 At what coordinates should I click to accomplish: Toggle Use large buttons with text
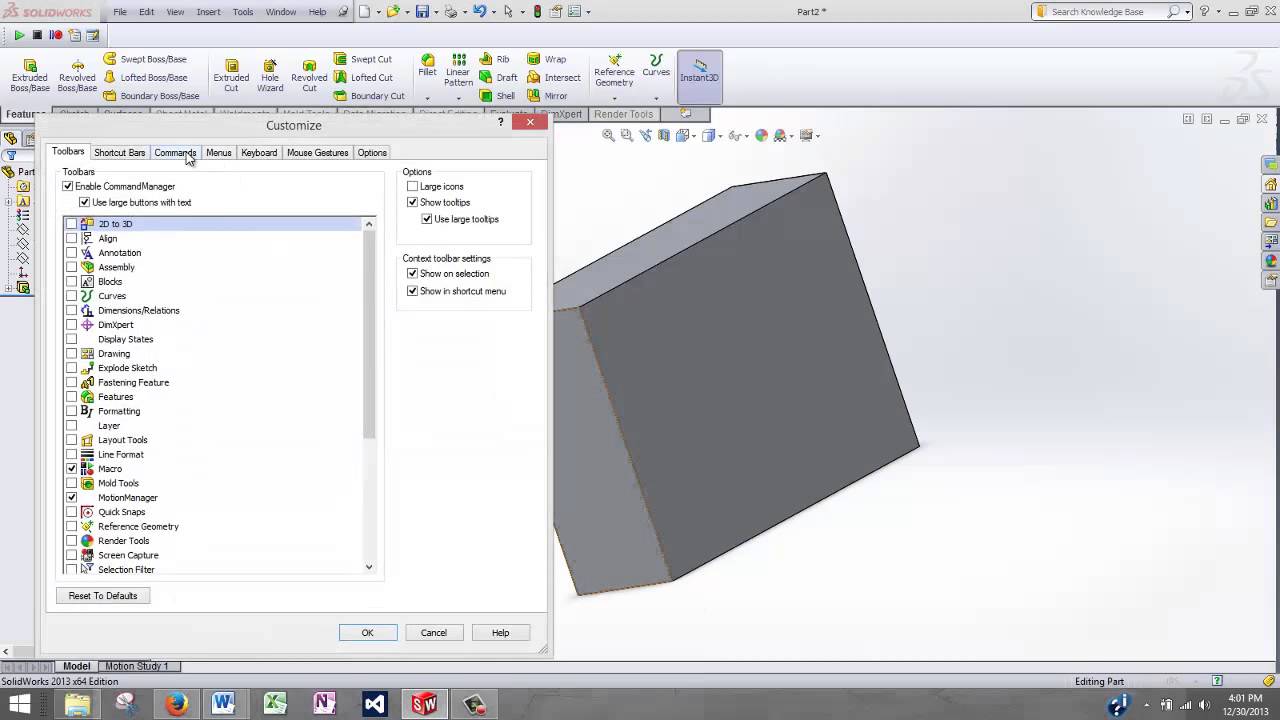click(x=84, y=202)
